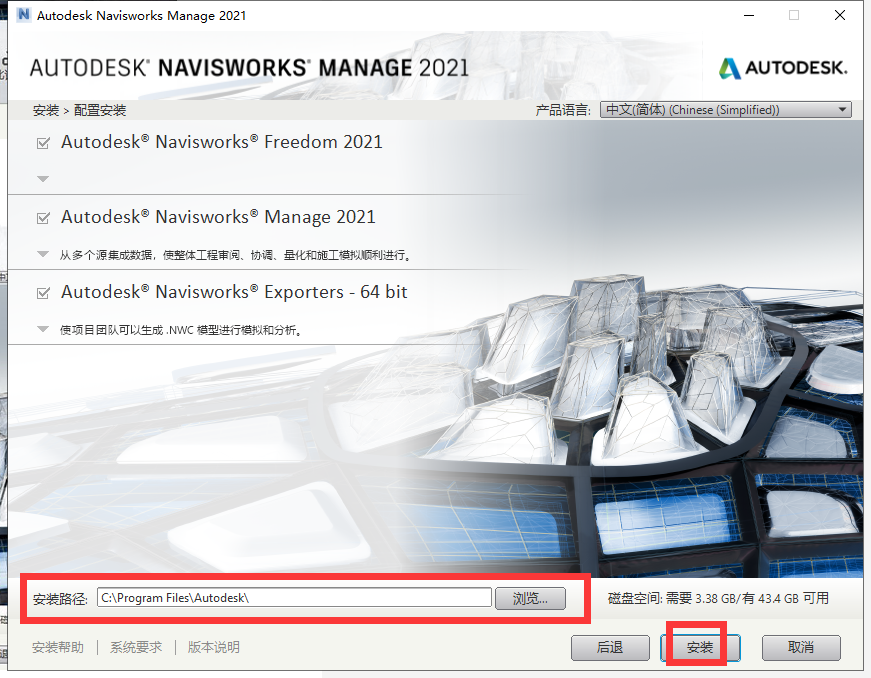Open the 安装帮助 help link

[58, 647]
